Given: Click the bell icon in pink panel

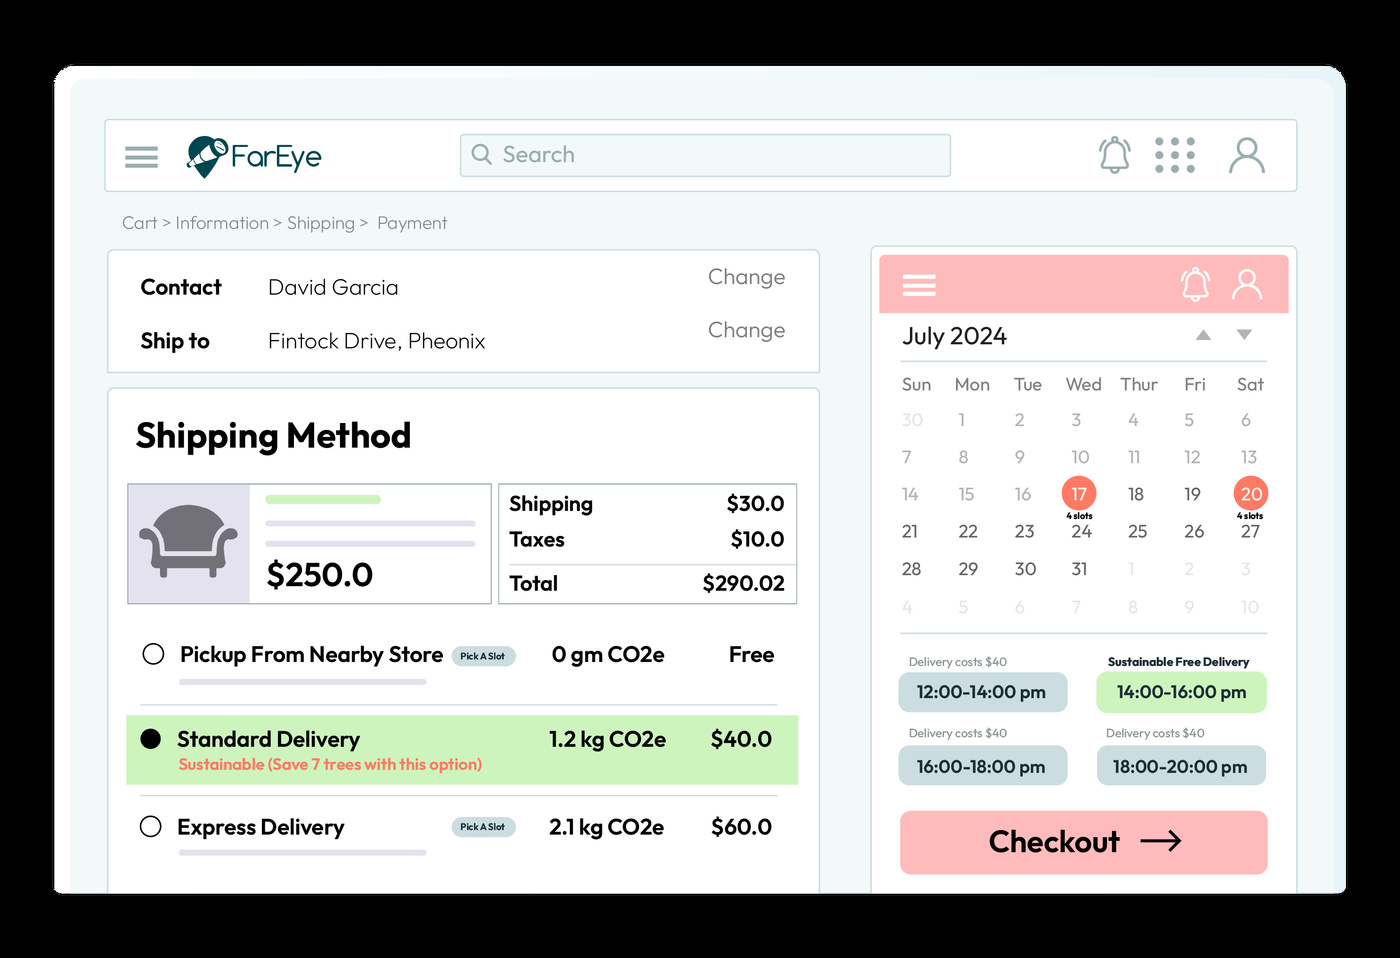Looking at the screenshot, I should pyautogui.click(x=1193, y=284).
